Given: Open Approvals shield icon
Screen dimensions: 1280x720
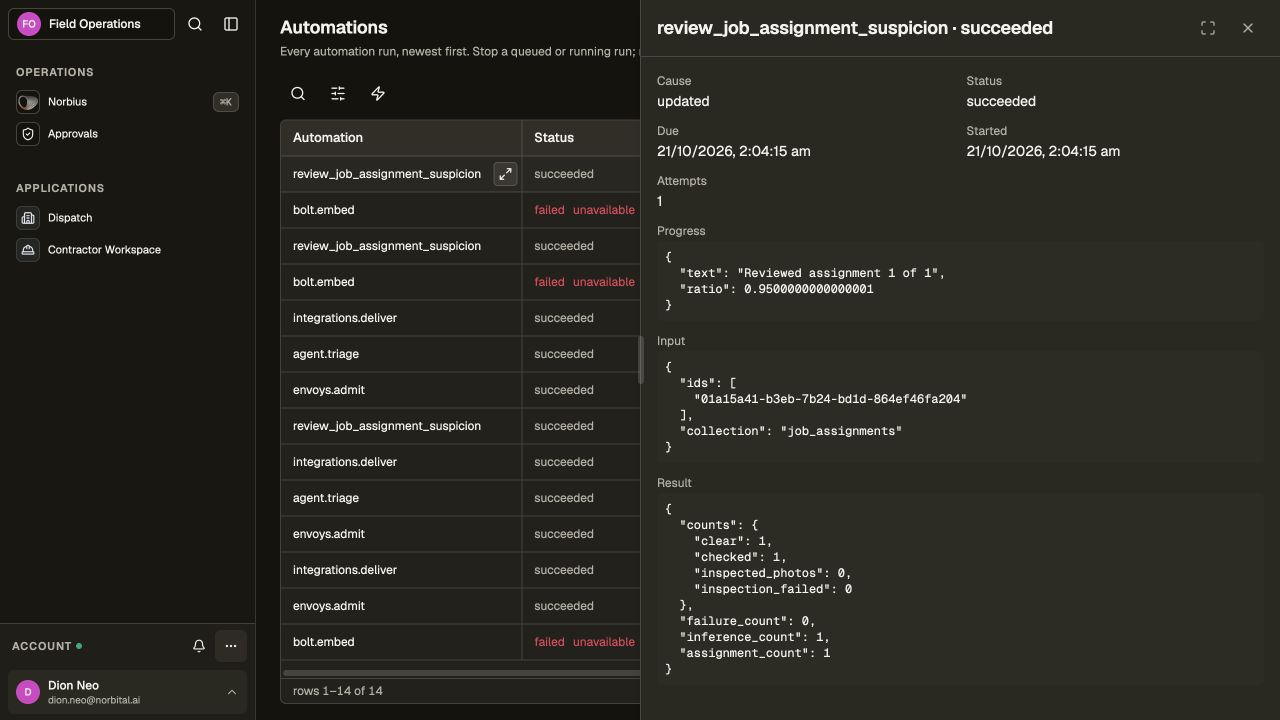Looking at the screenshot, I should tap(28, 134).
